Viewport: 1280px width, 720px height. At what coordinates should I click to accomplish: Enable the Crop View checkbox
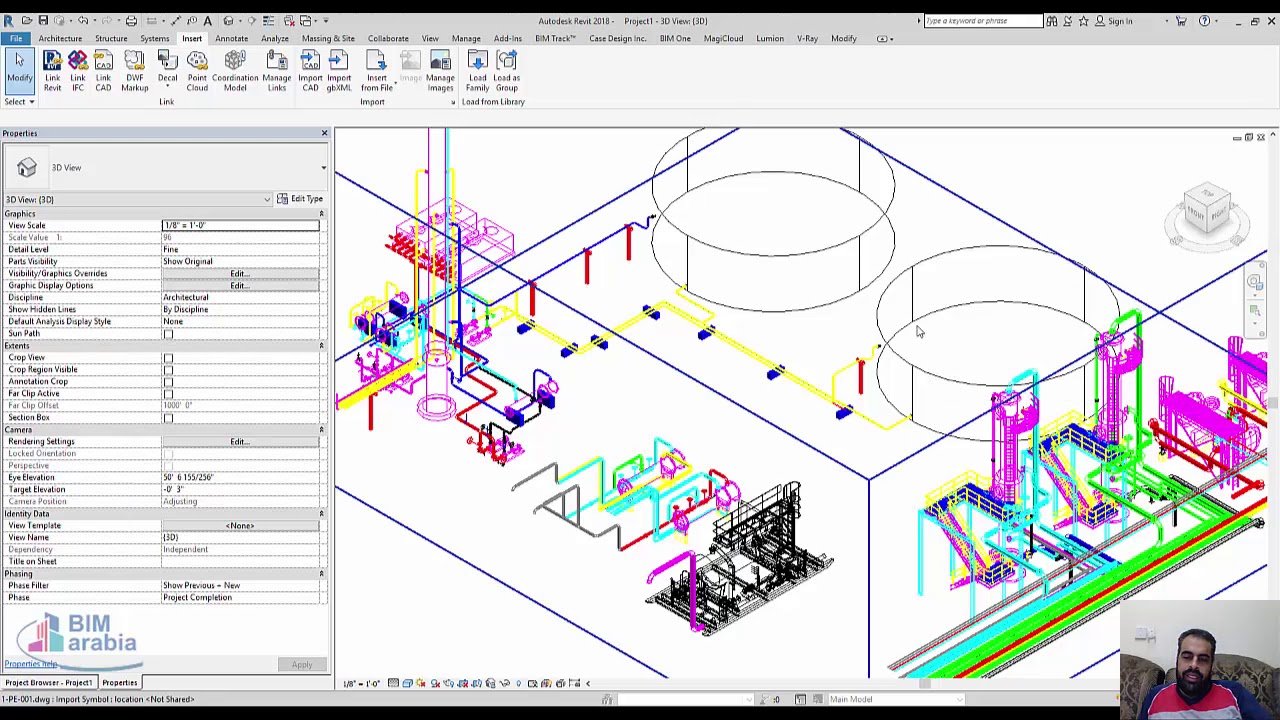click(x=168, y=358)
